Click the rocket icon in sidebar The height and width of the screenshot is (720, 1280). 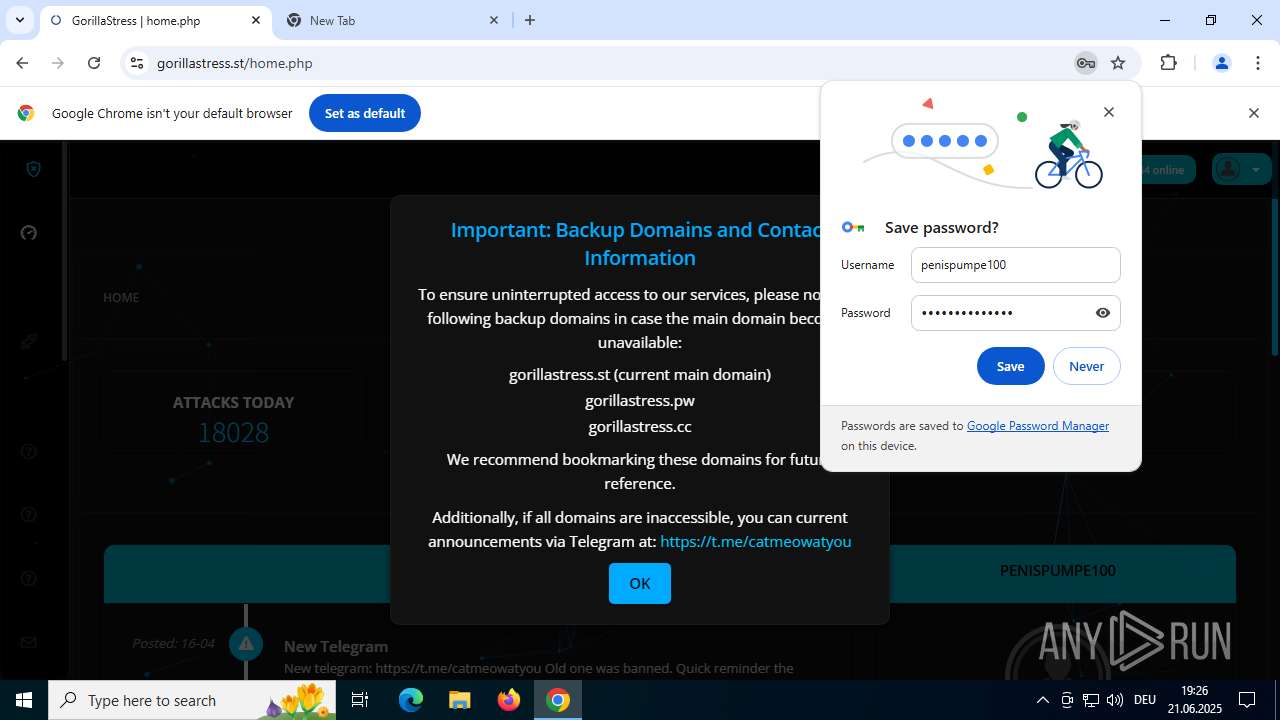(x=29, y=342)
